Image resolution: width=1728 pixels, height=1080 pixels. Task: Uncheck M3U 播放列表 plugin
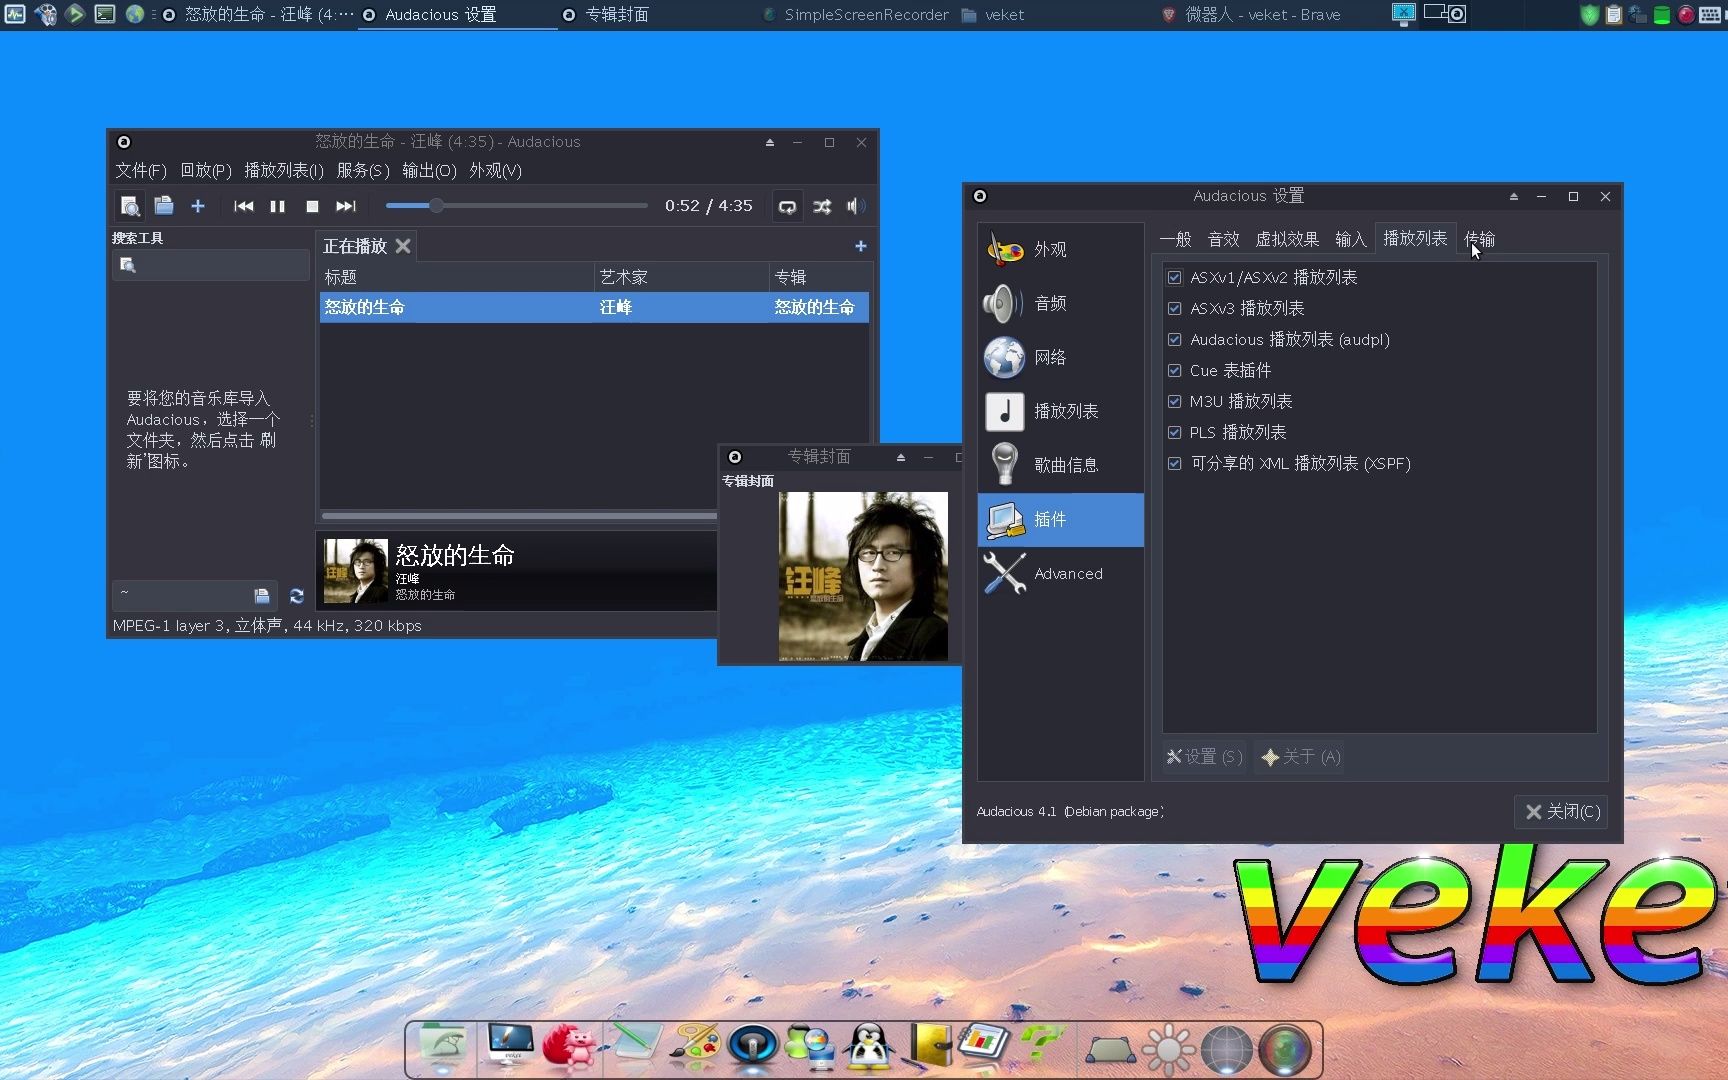point(1175,401)
